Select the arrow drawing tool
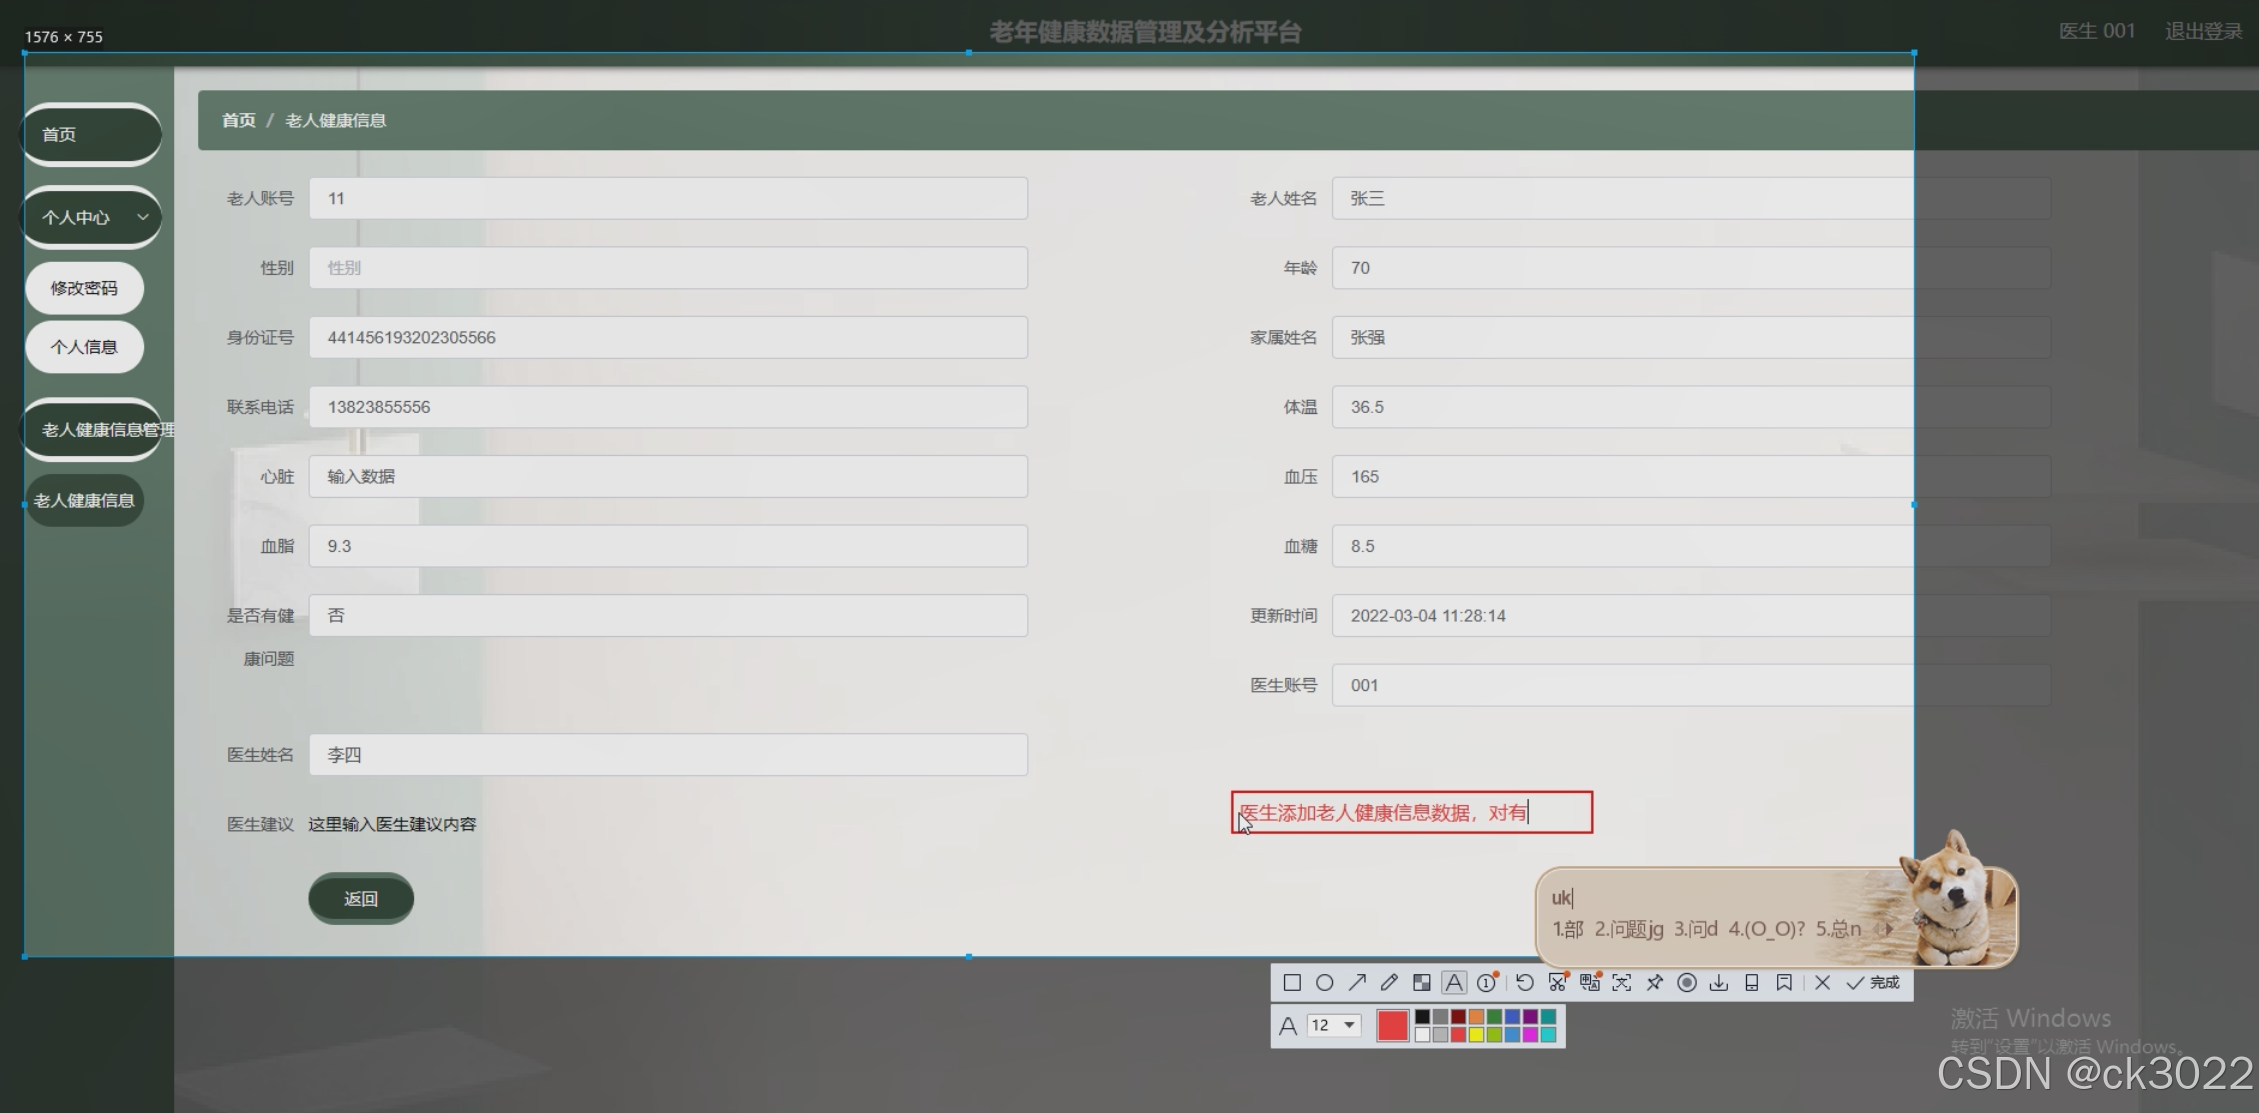 (1357, 983)
